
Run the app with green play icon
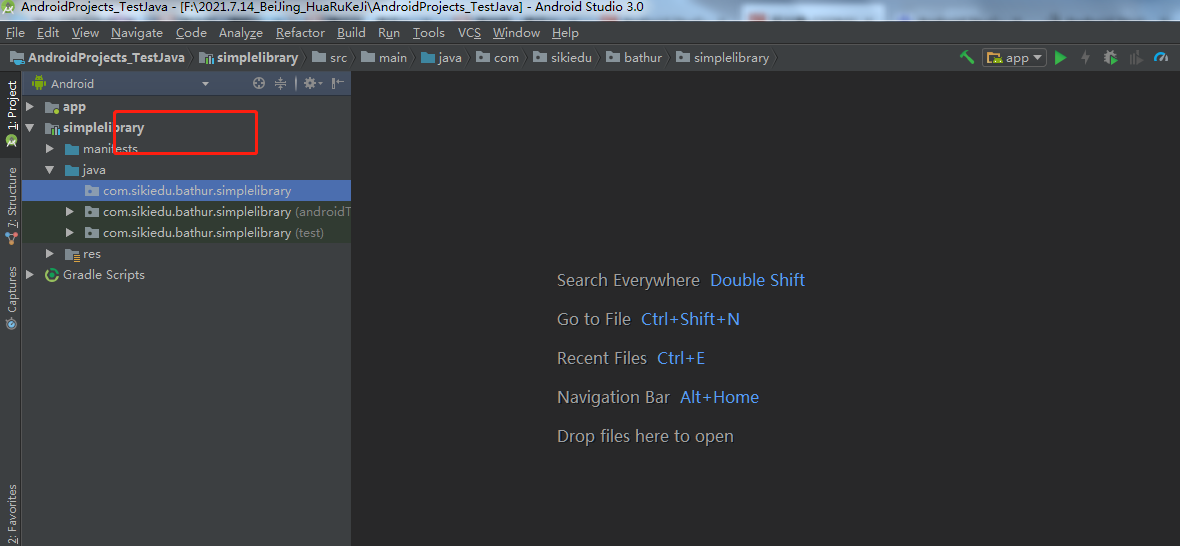pyautogui.click(x=1060, y=58)
